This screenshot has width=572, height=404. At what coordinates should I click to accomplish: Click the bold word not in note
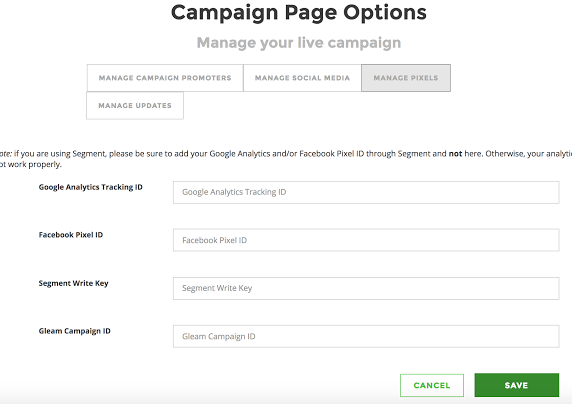(455, 154)
